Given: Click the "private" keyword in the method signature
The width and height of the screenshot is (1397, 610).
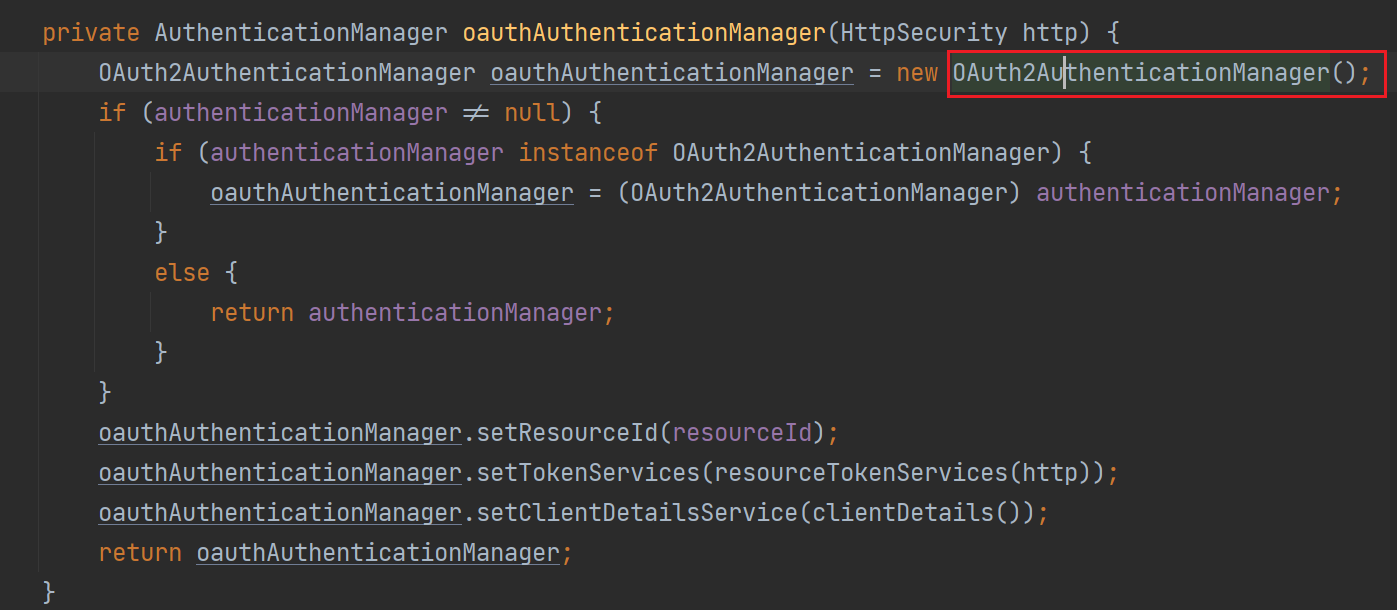Looking at the screenshot, I should [x=91, y=32].
